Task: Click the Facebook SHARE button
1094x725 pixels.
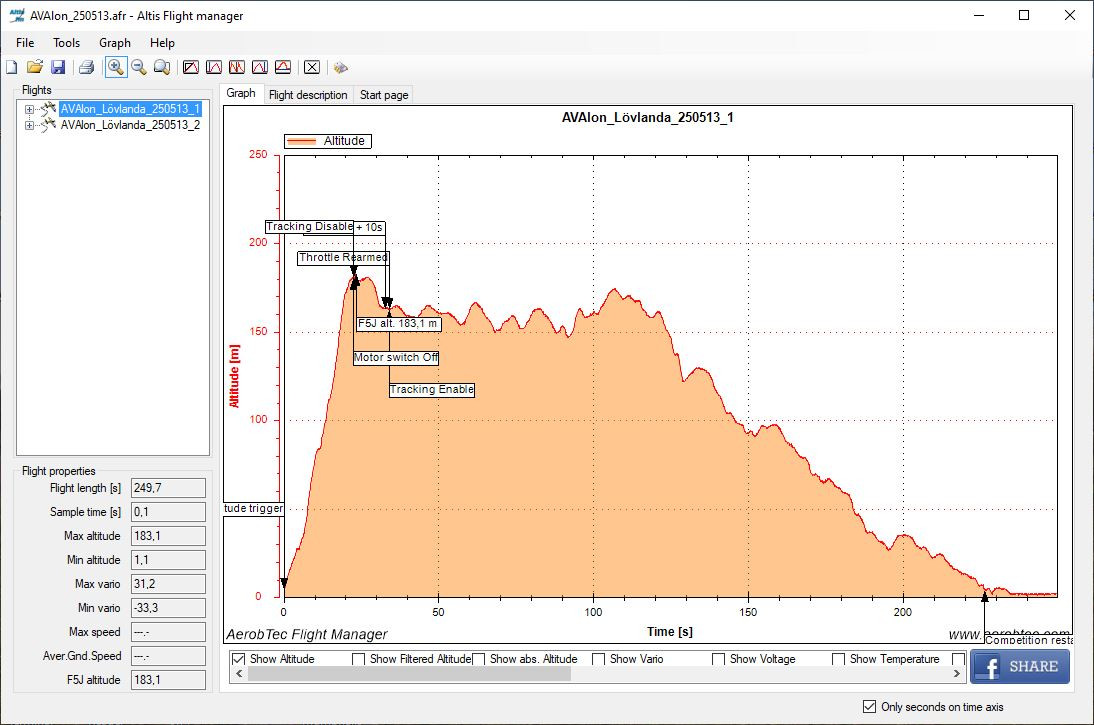Action: (1019, 666)
